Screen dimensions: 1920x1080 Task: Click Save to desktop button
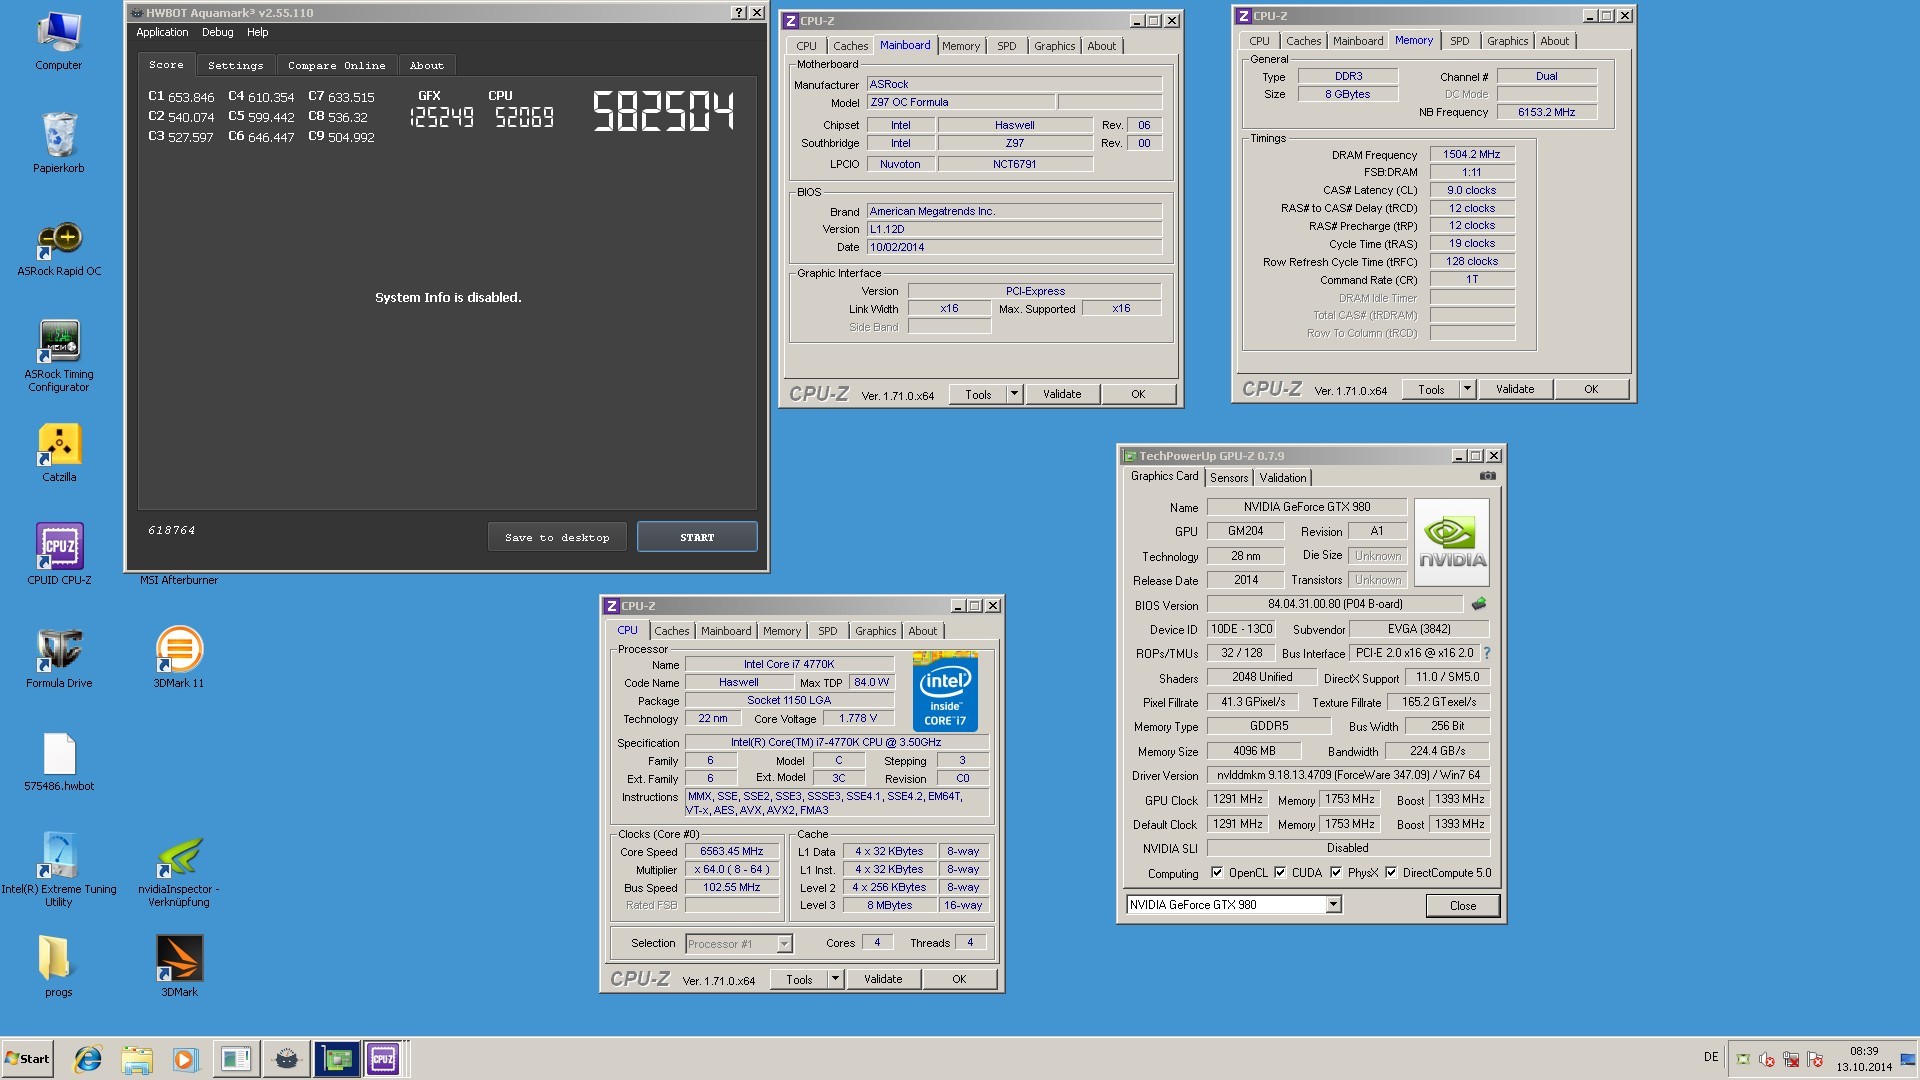(557, 537)
